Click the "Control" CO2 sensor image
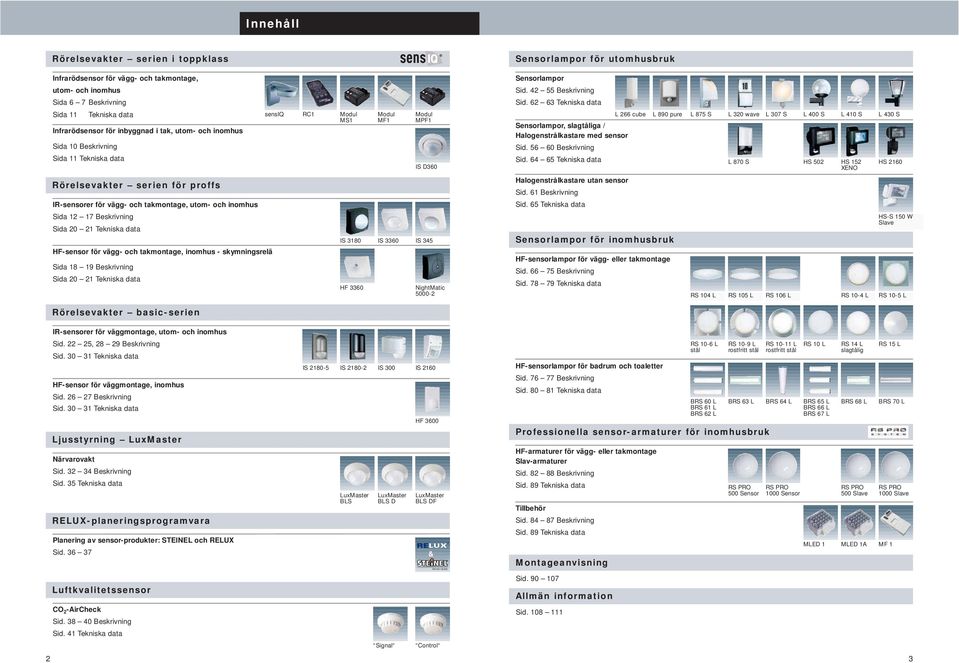The width and height of the screenshot is (959, 663). 432,624
